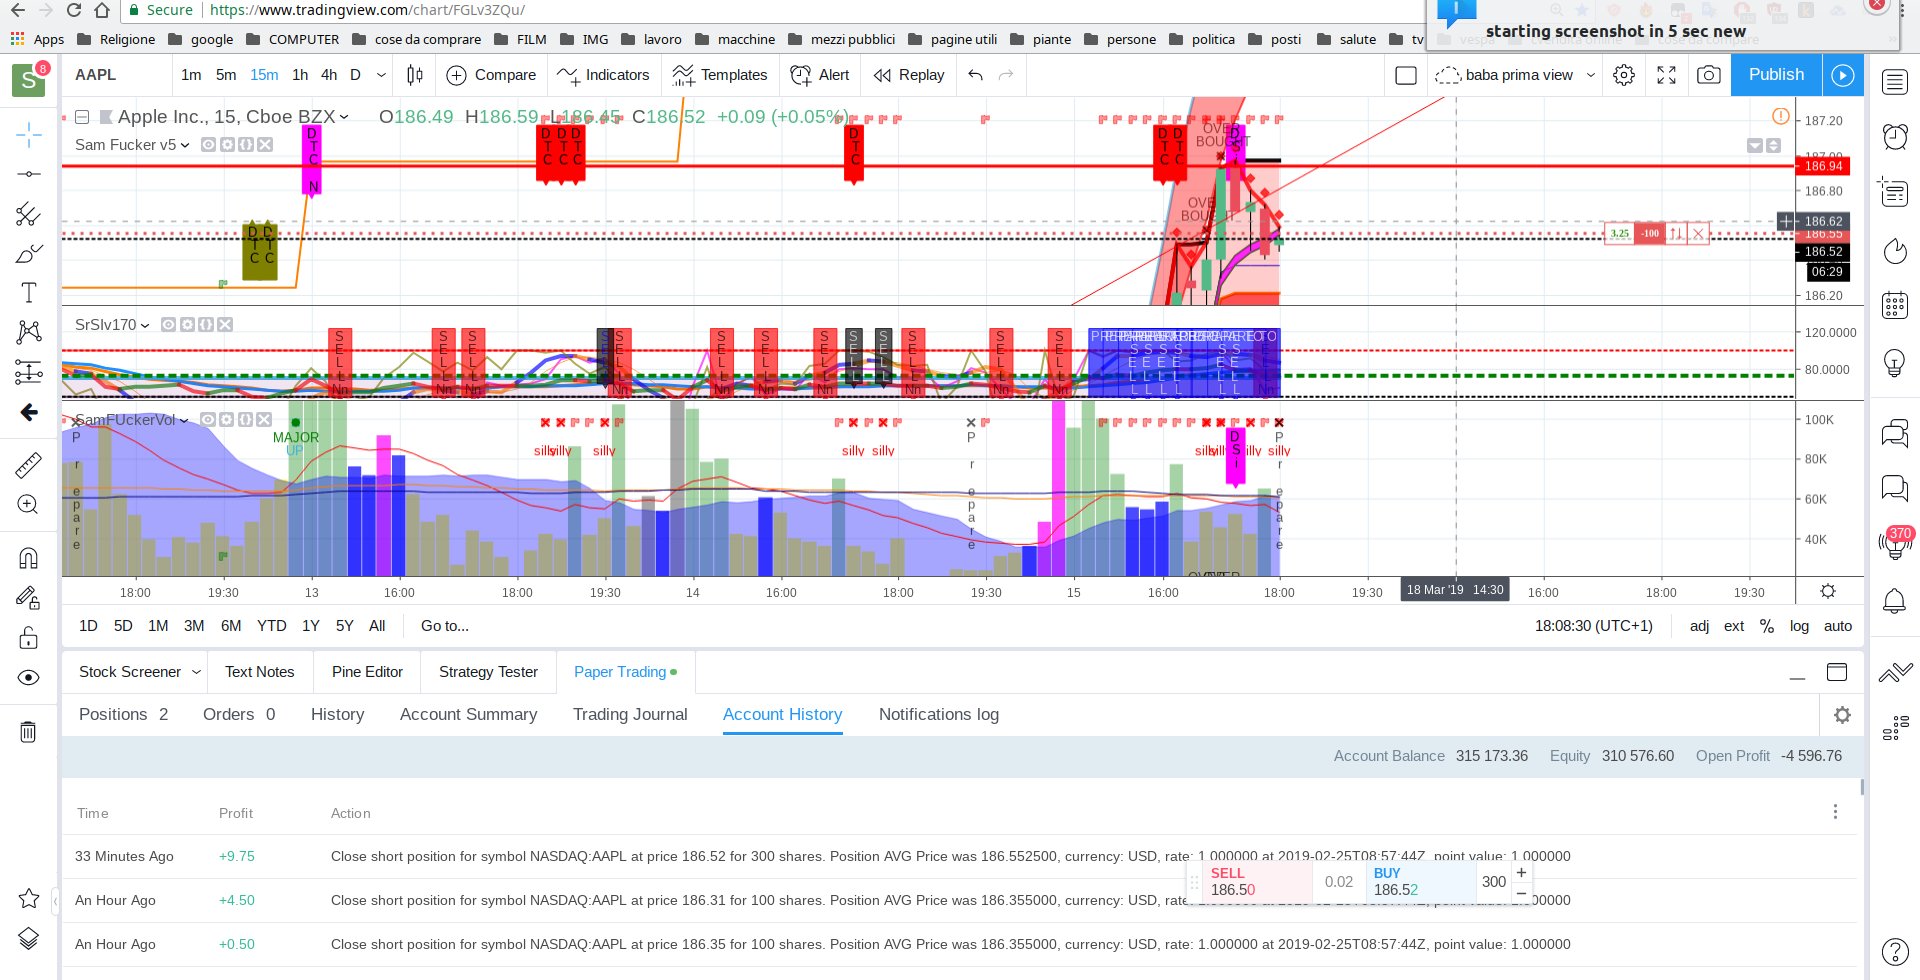Open Account History table options menu
Image resolution: width=1920 pixels, height=980 pixels.
pyautogui.click(x=1835, y=812)
